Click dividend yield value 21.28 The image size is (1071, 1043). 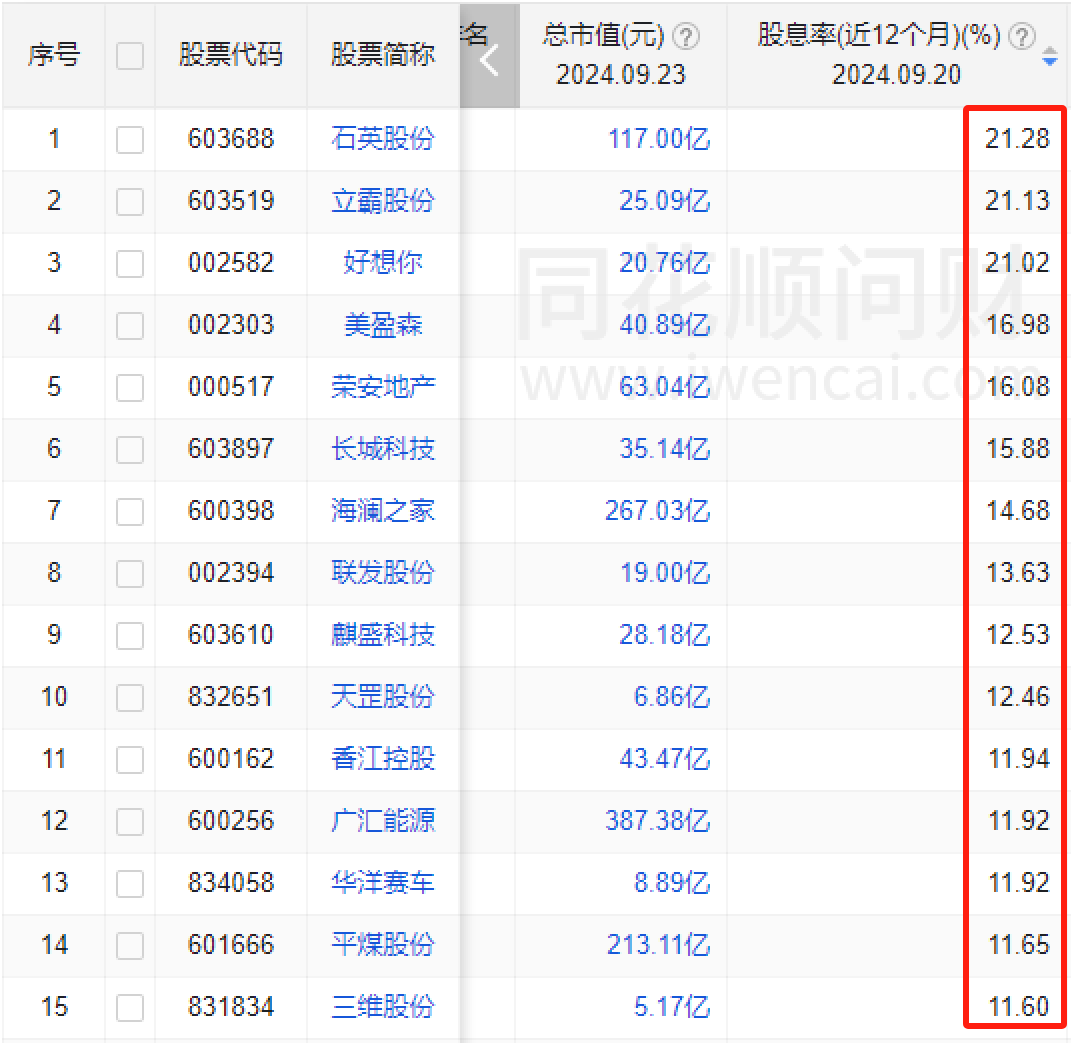click(x=1017, y=139)
